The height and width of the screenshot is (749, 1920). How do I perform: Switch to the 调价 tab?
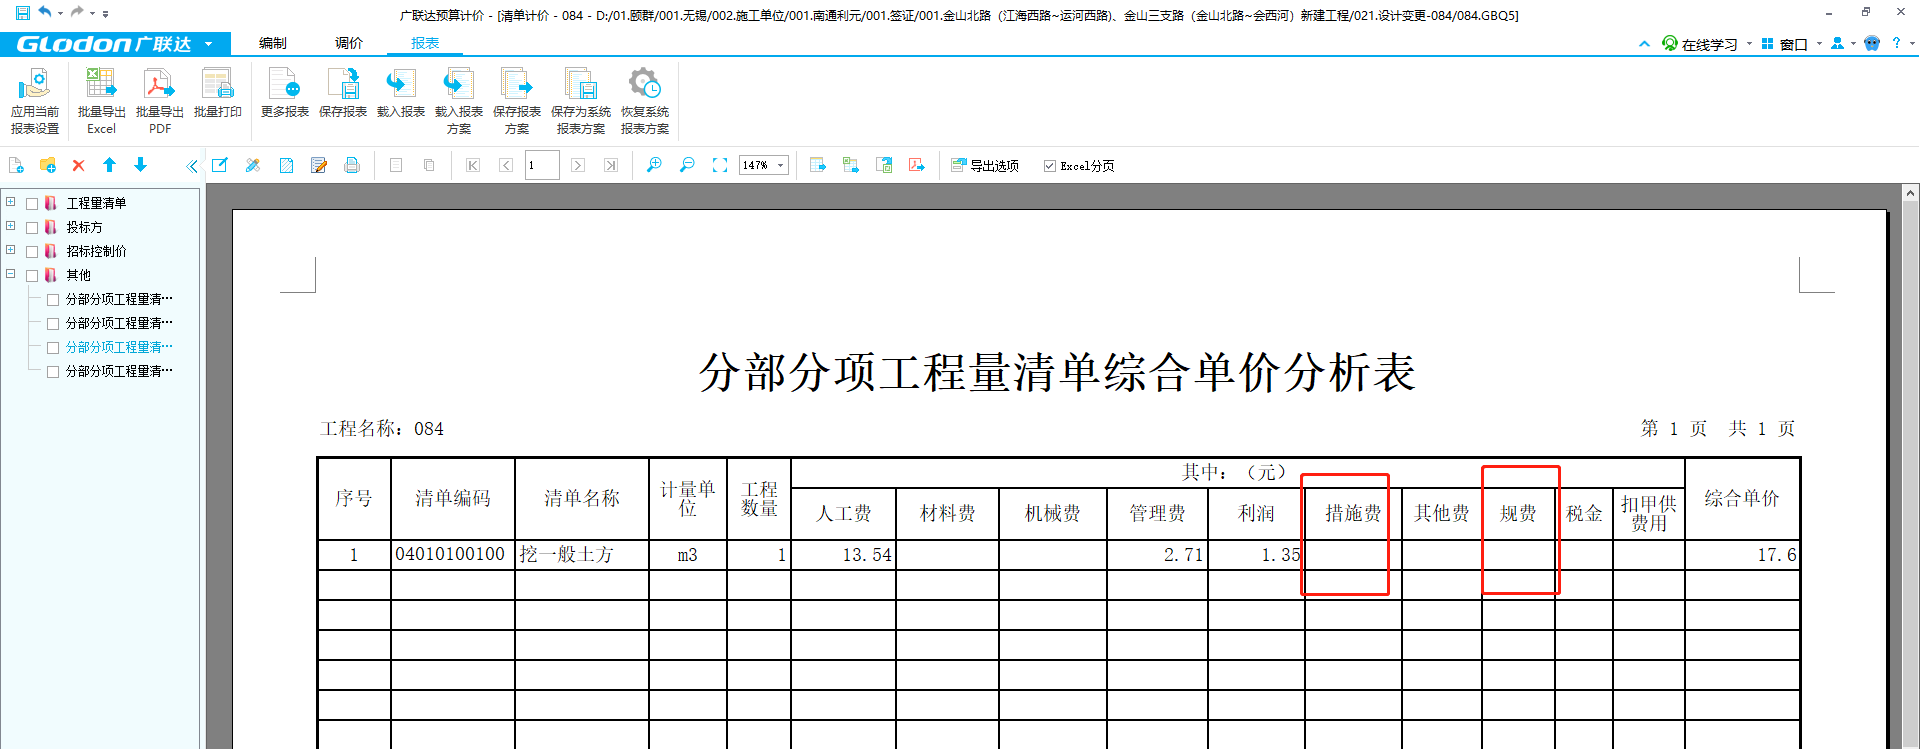pyautogui.click(x=349, y=43)
